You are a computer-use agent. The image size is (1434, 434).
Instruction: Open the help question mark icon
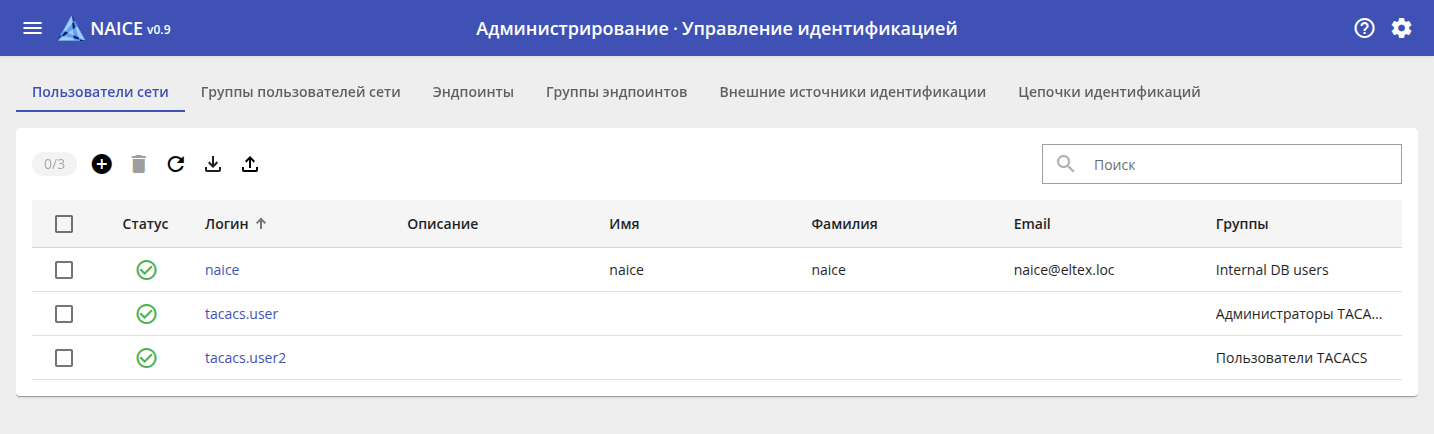point(1364,28)
